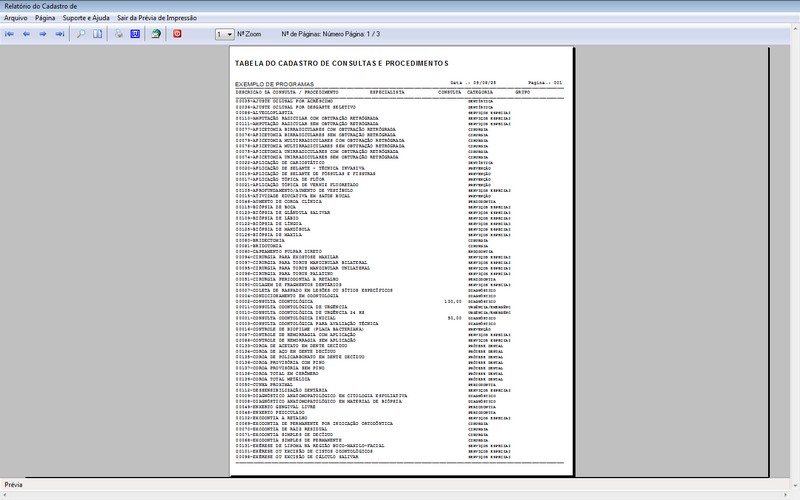Click the Prévia status bar label

(x=14, y=484)
